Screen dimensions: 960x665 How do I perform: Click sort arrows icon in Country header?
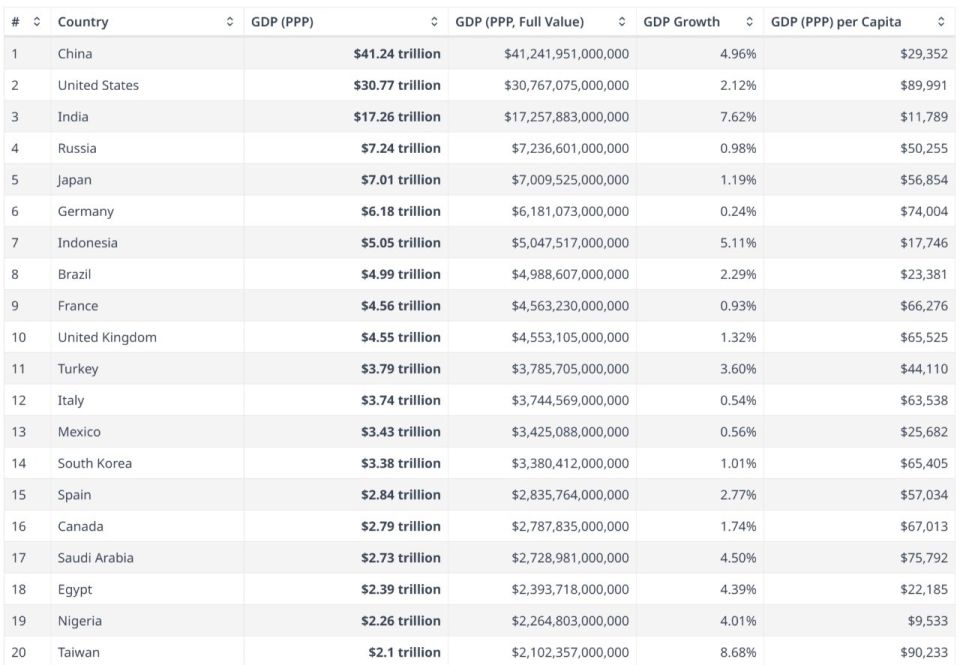(230, 22)
